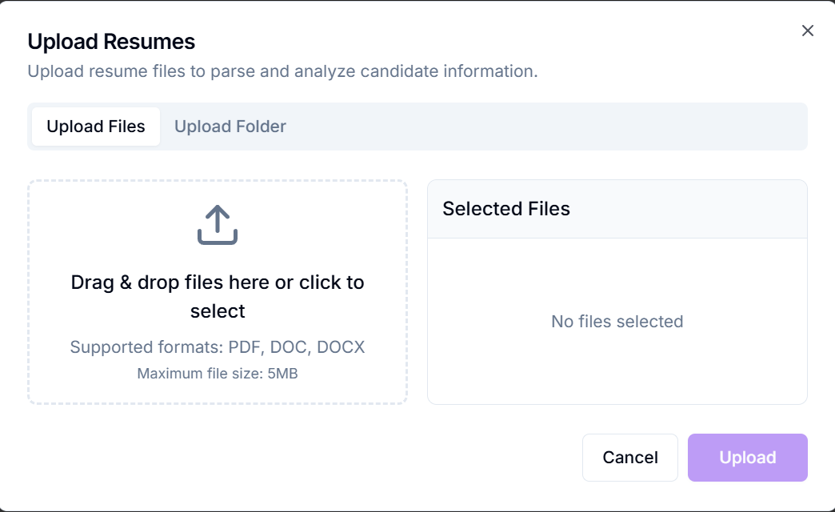Click the Selected Files panel header

[x=506, y=209]
